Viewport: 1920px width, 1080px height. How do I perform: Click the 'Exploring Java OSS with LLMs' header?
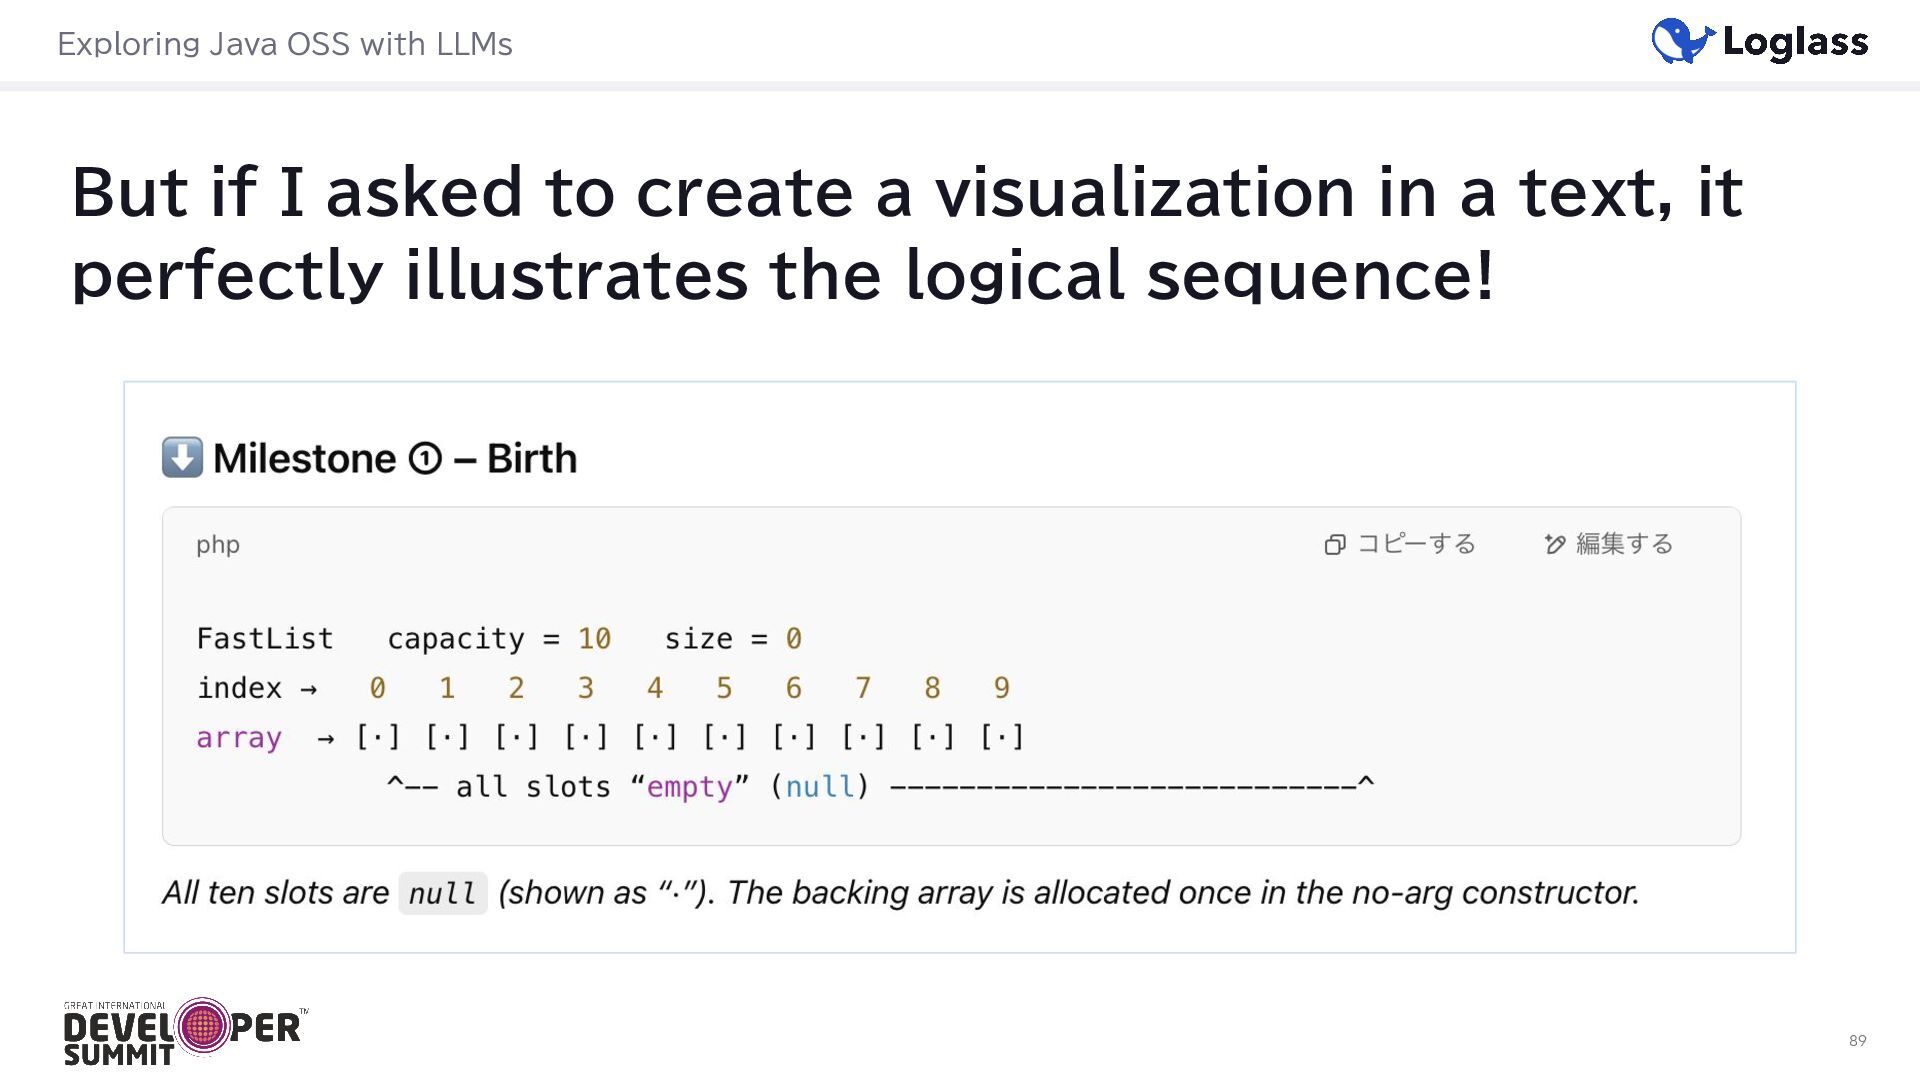pos(285,44)
